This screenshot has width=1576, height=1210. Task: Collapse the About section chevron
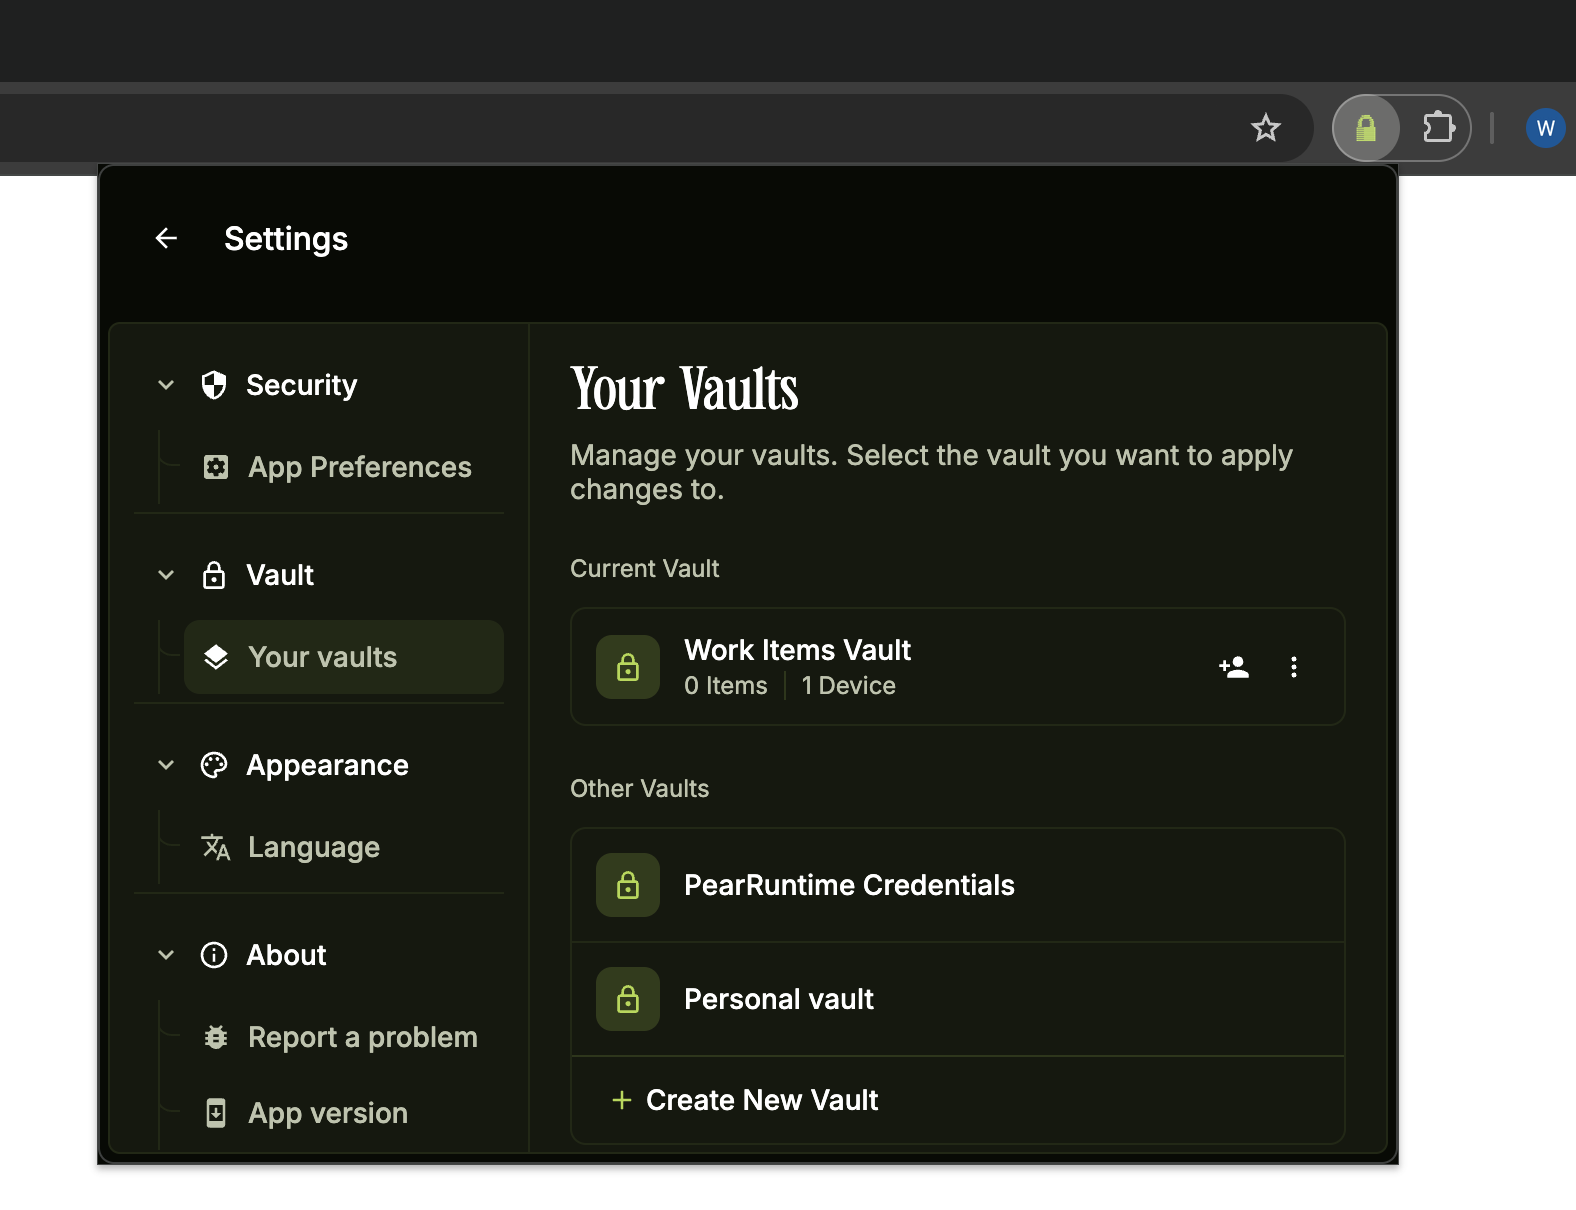tap(166, 955)
